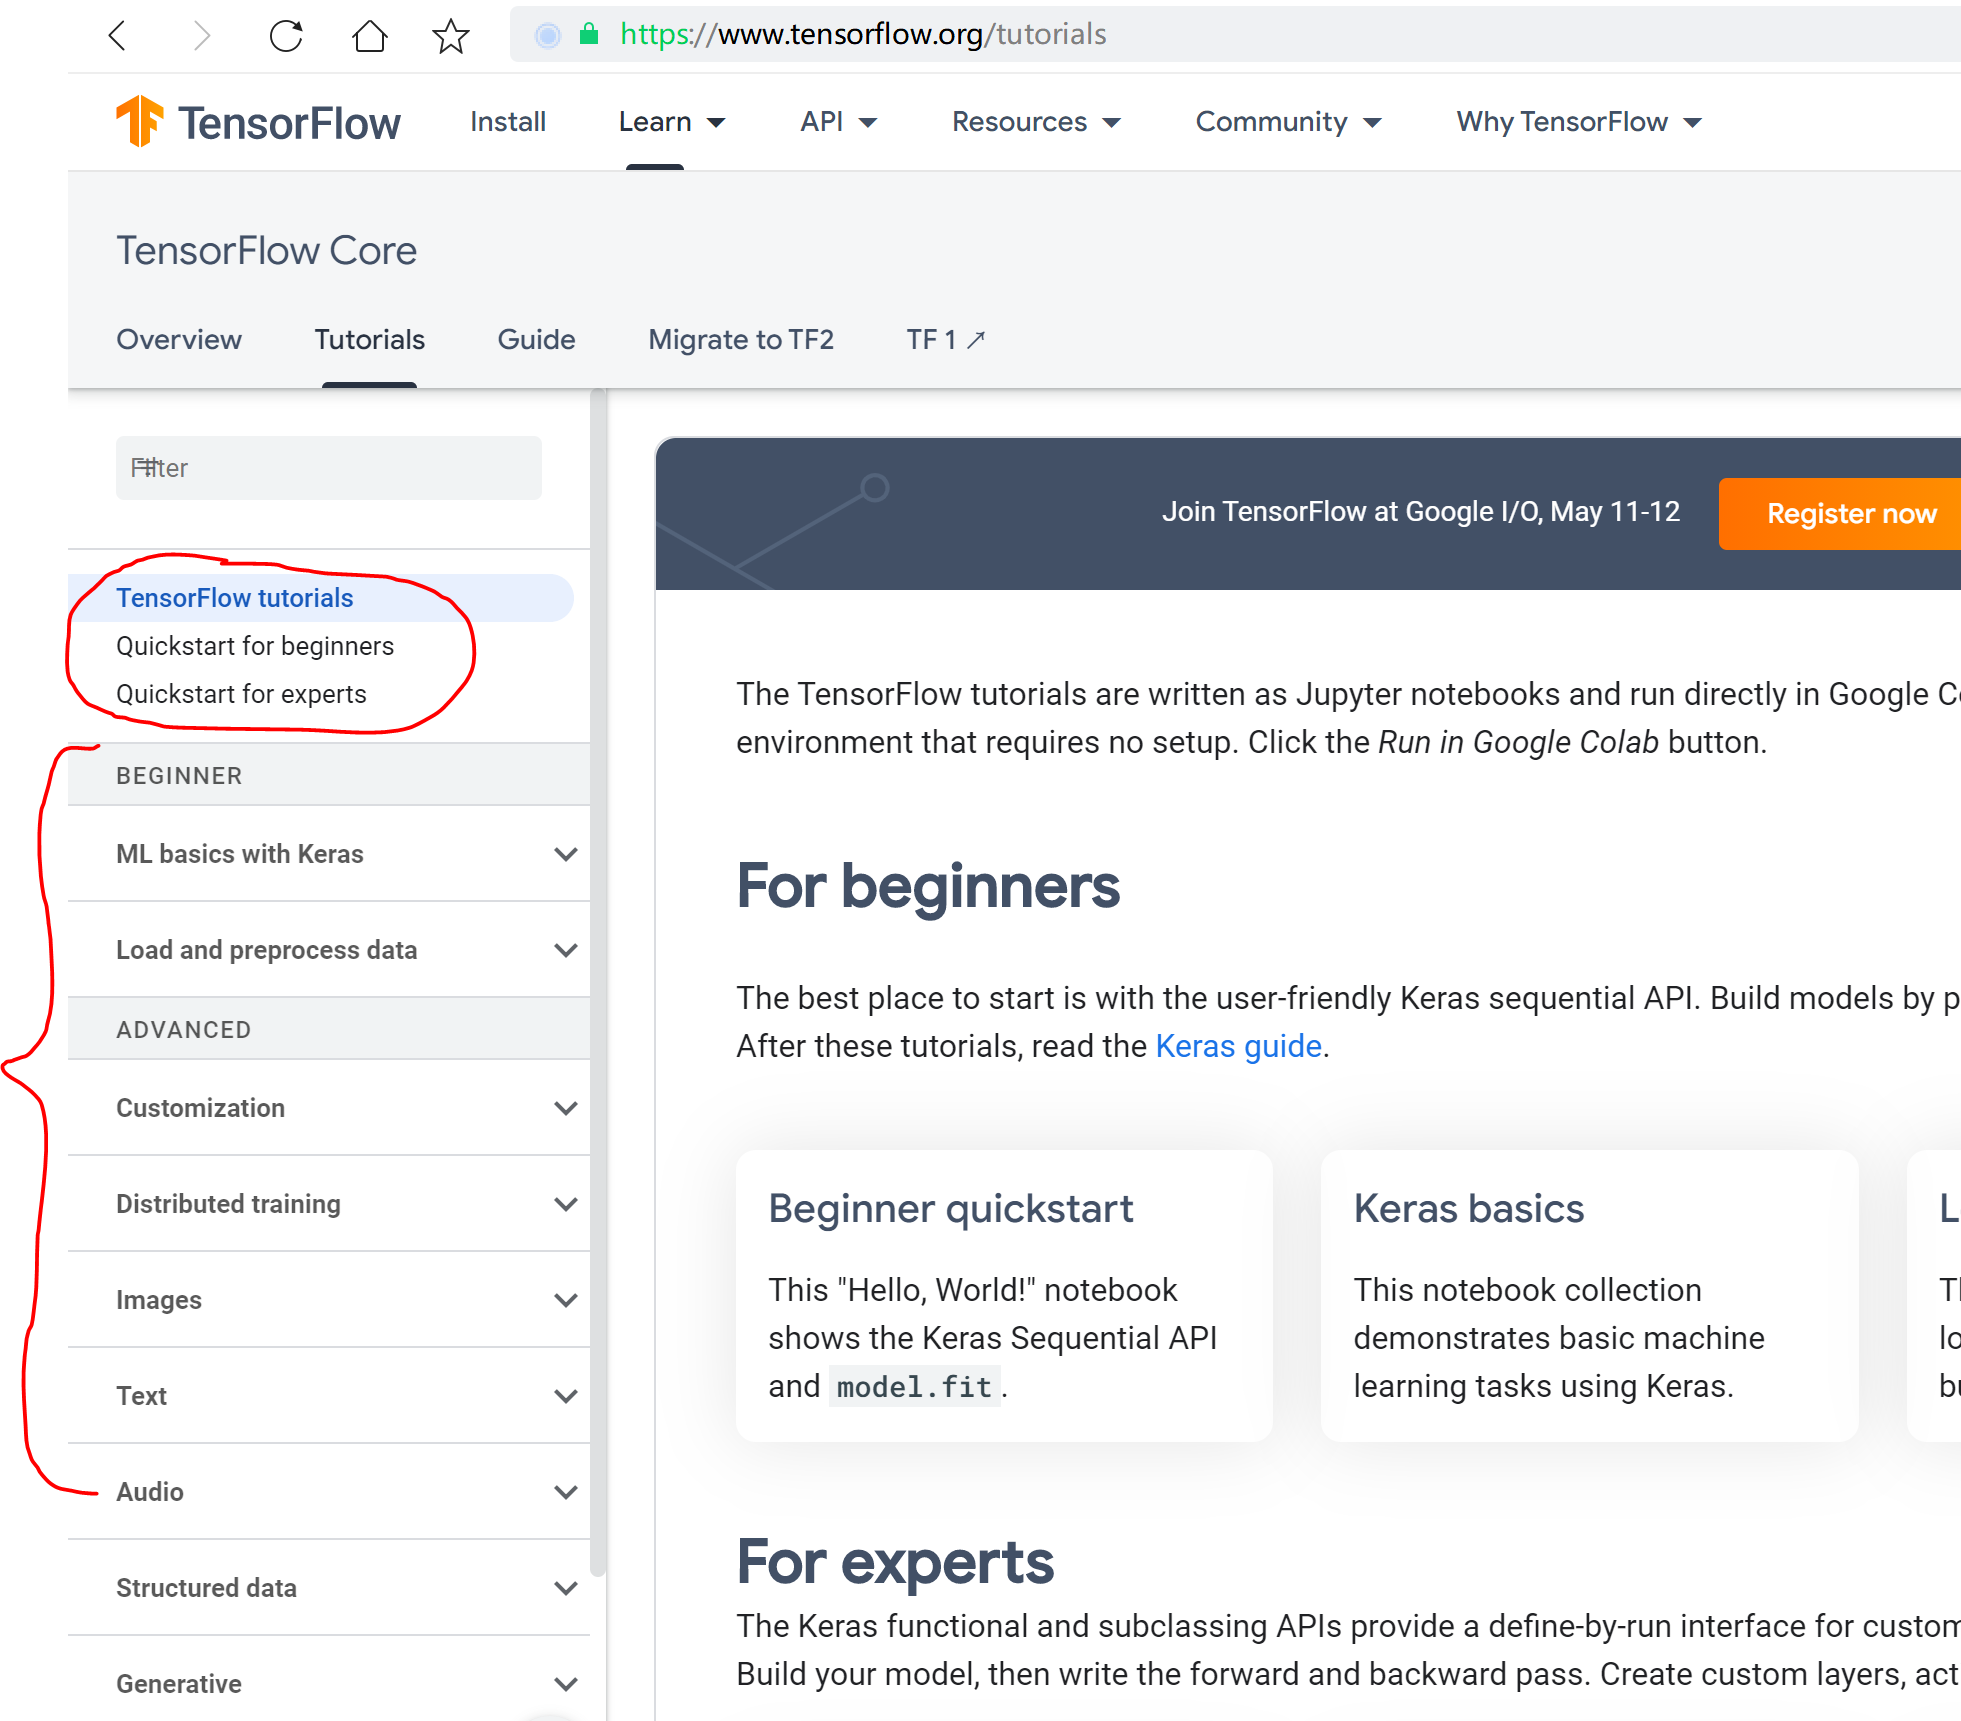Expand the Customization section
1961x1721 pixels.
[x=329, y=1108]
